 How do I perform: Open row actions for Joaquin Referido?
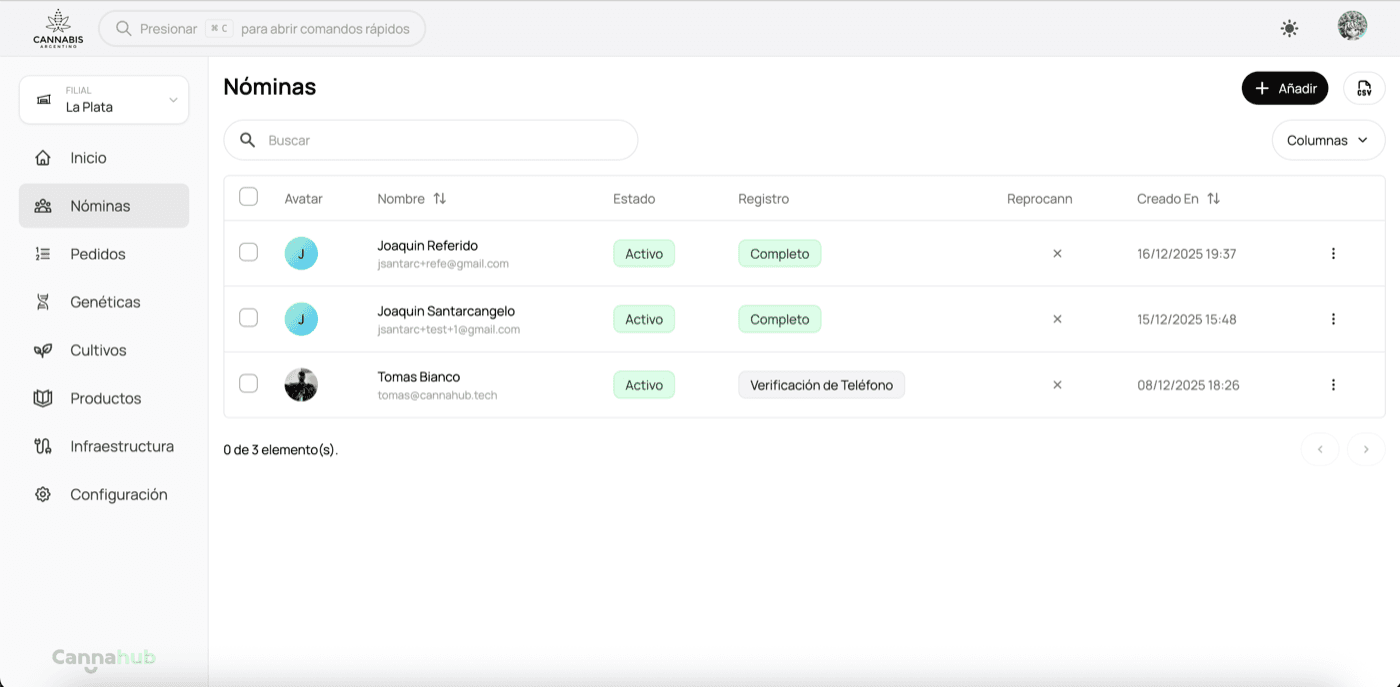click(1333, 254)
